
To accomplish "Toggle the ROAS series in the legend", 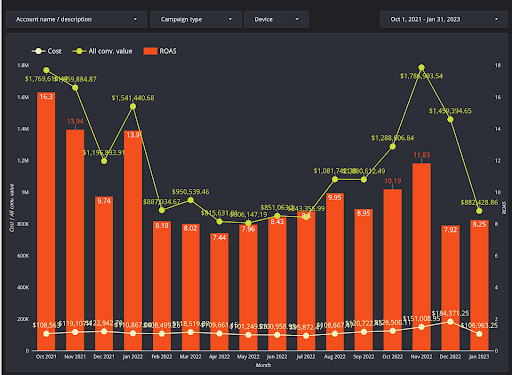I will (x=160, y=51).
